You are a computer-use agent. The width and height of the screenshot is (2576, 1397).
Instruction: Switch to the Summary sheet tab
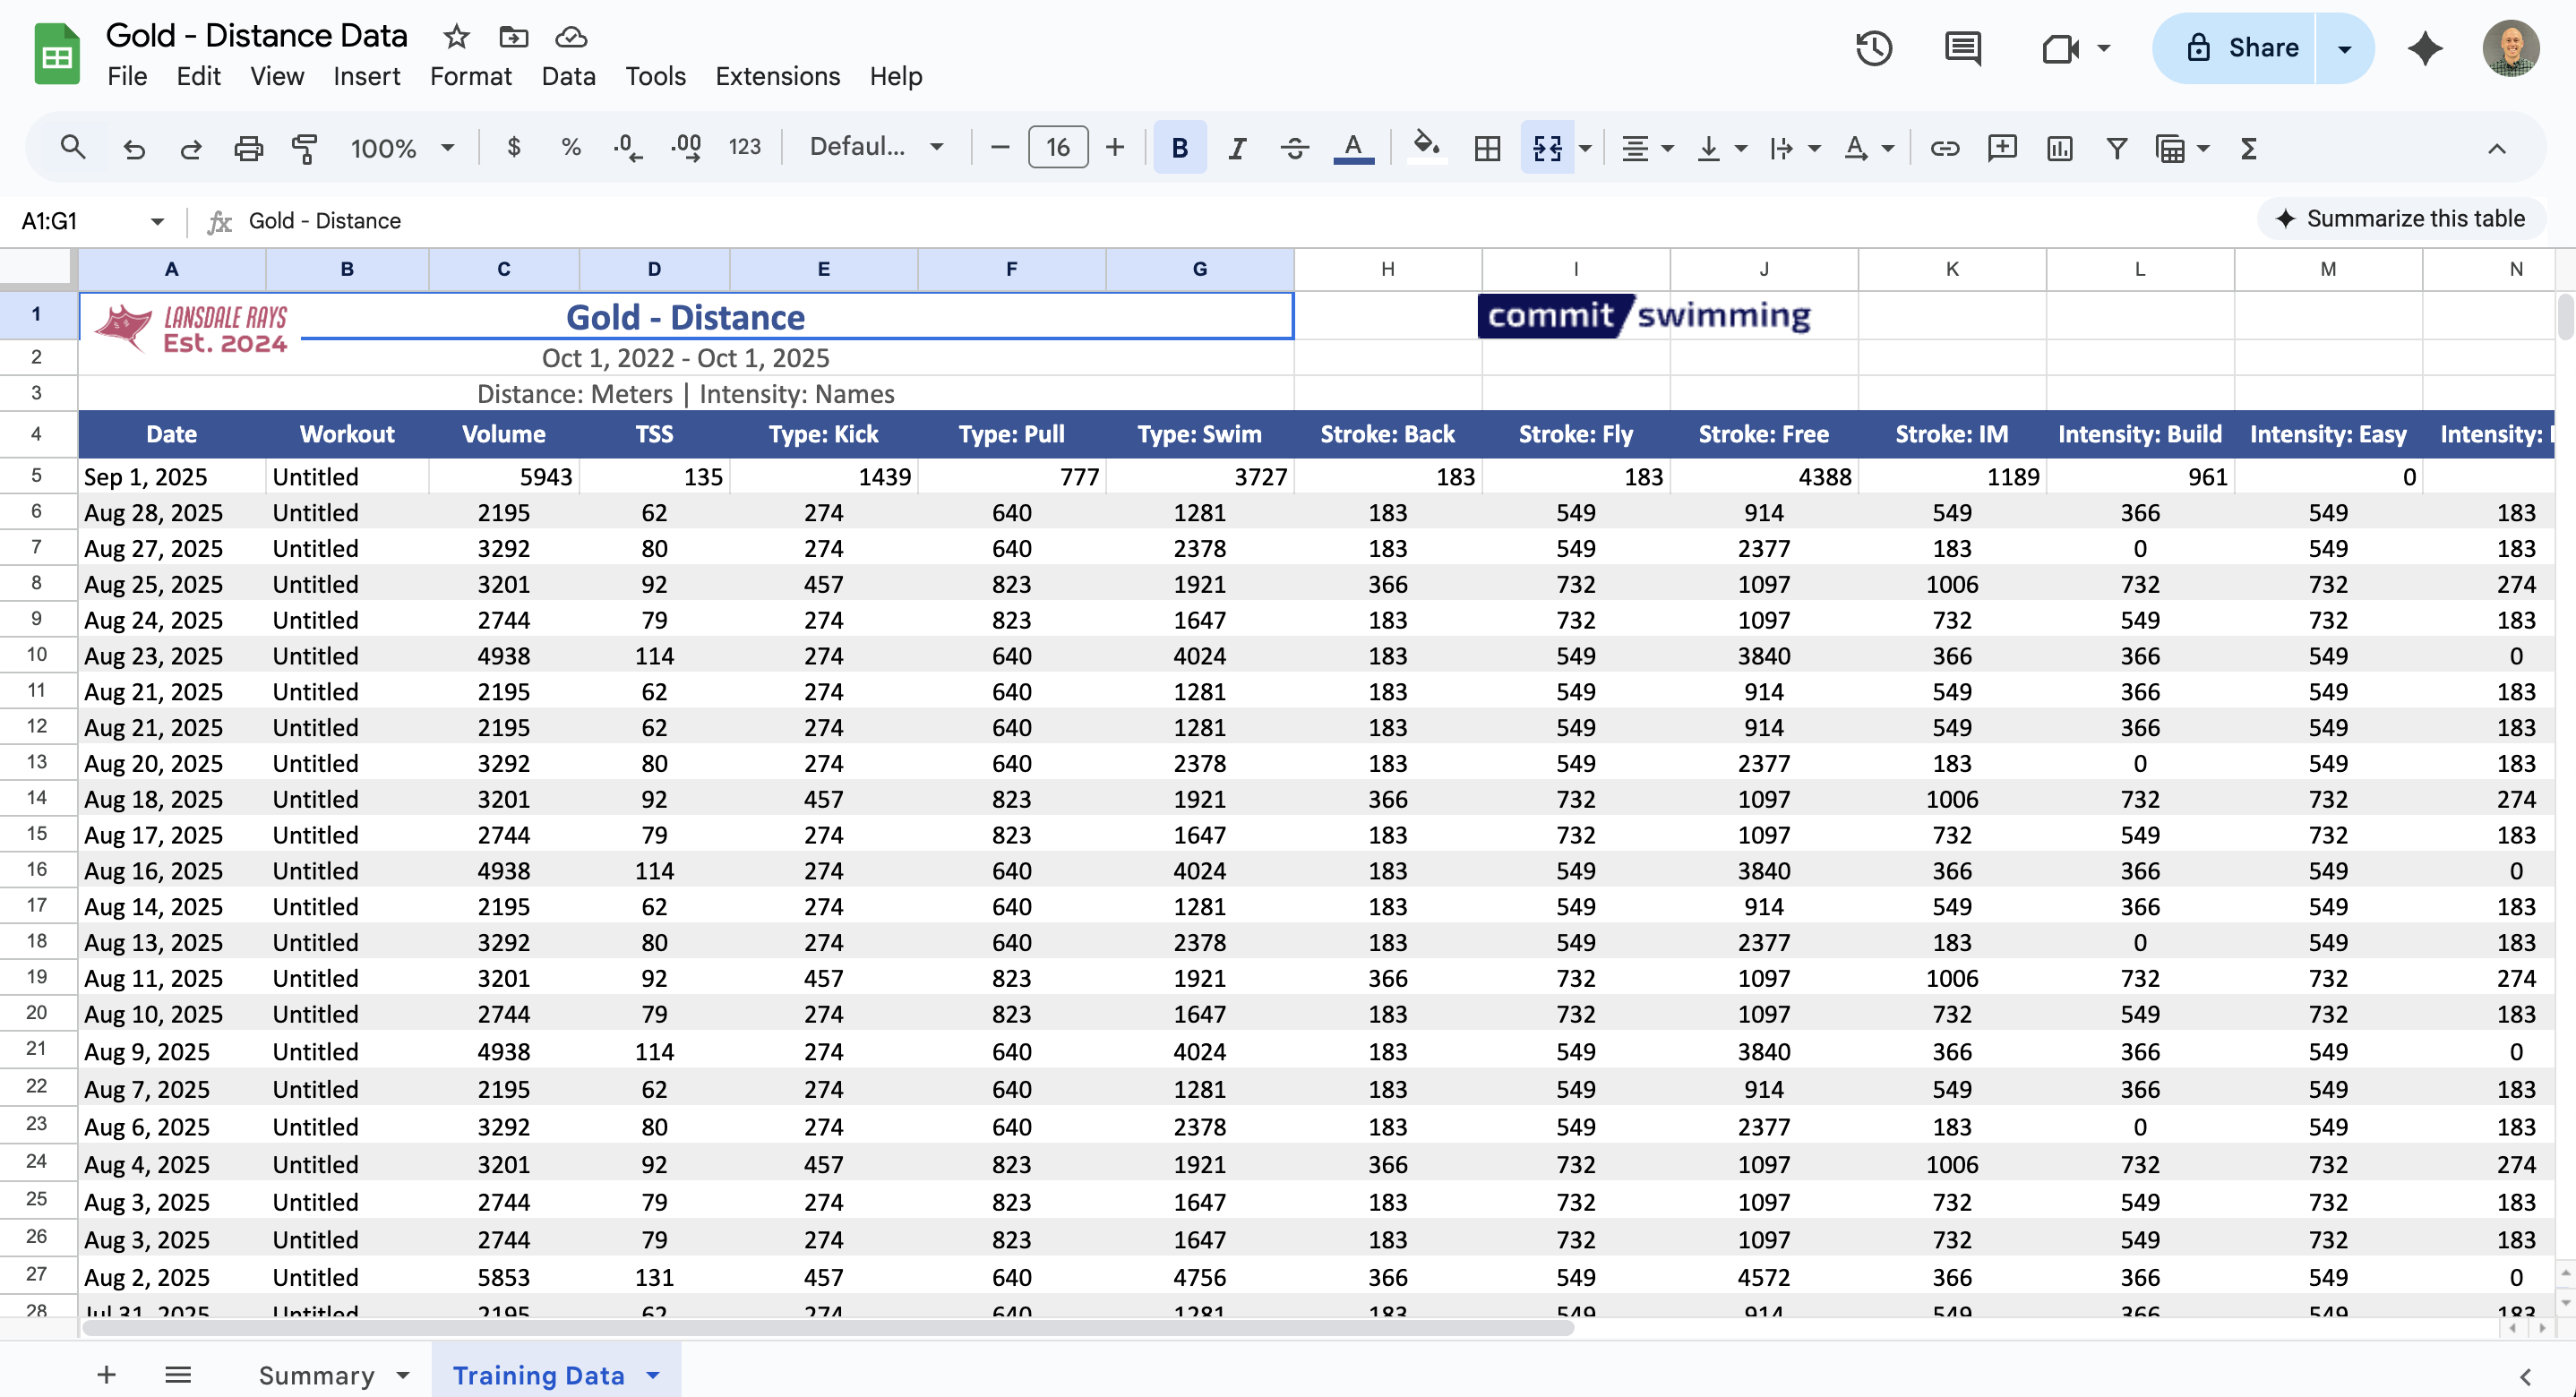point(316,1375)
